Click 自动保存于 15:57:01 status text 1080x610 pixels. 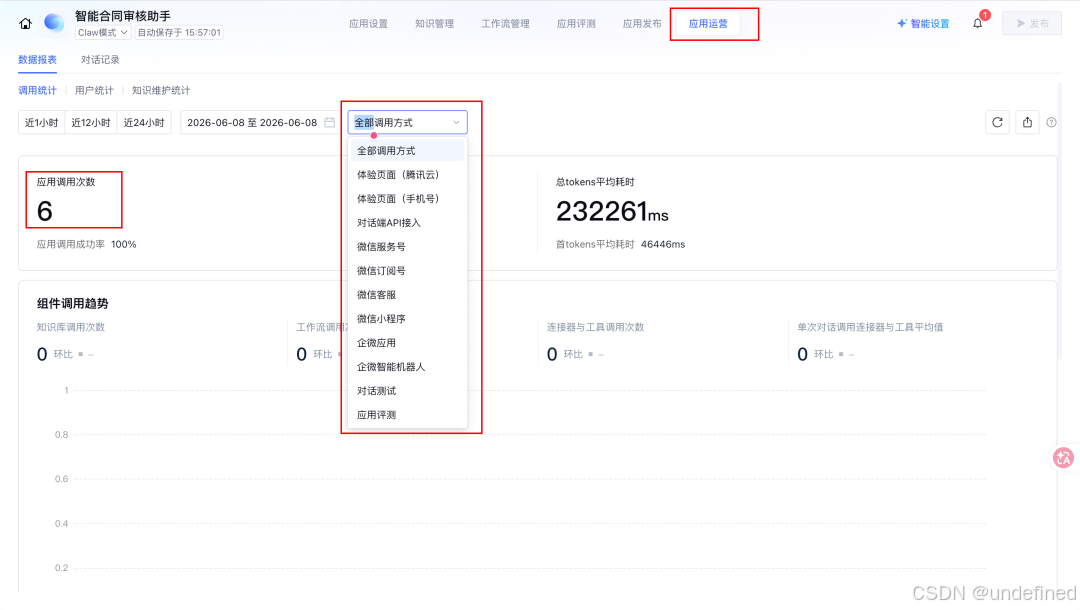pos(179,32)
